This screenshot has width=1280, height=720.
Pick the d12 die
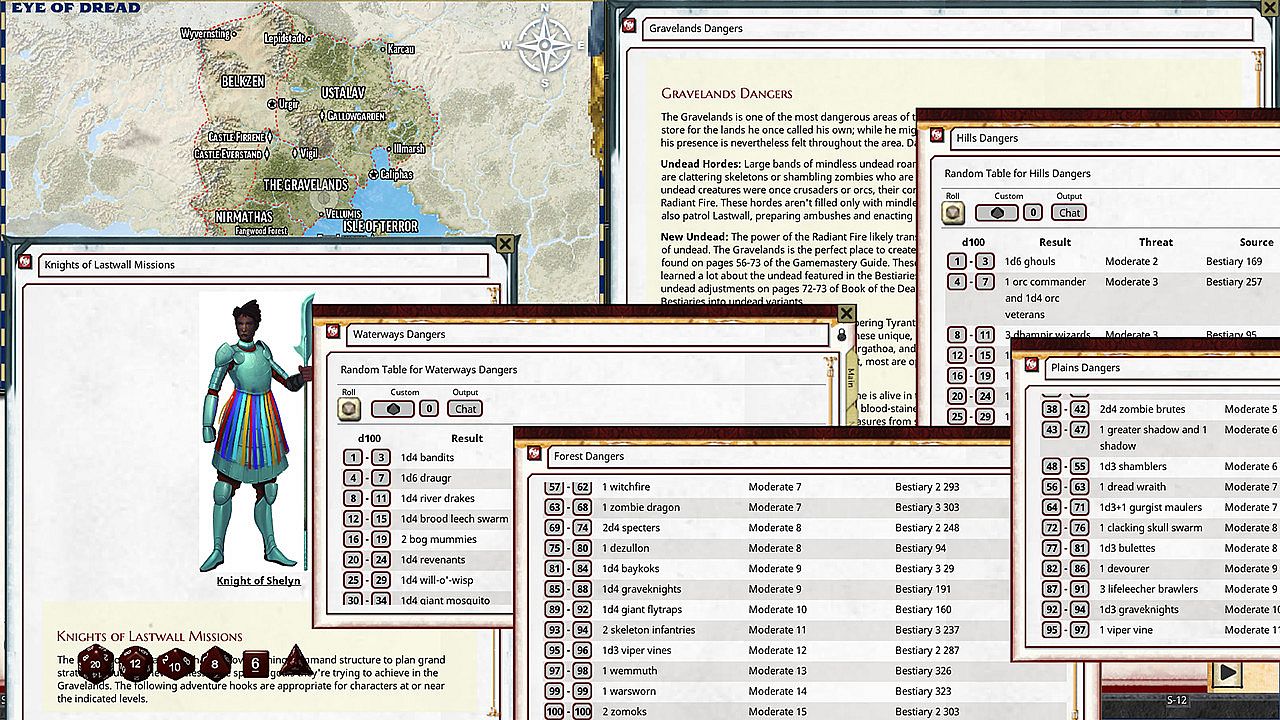(136, 662)
